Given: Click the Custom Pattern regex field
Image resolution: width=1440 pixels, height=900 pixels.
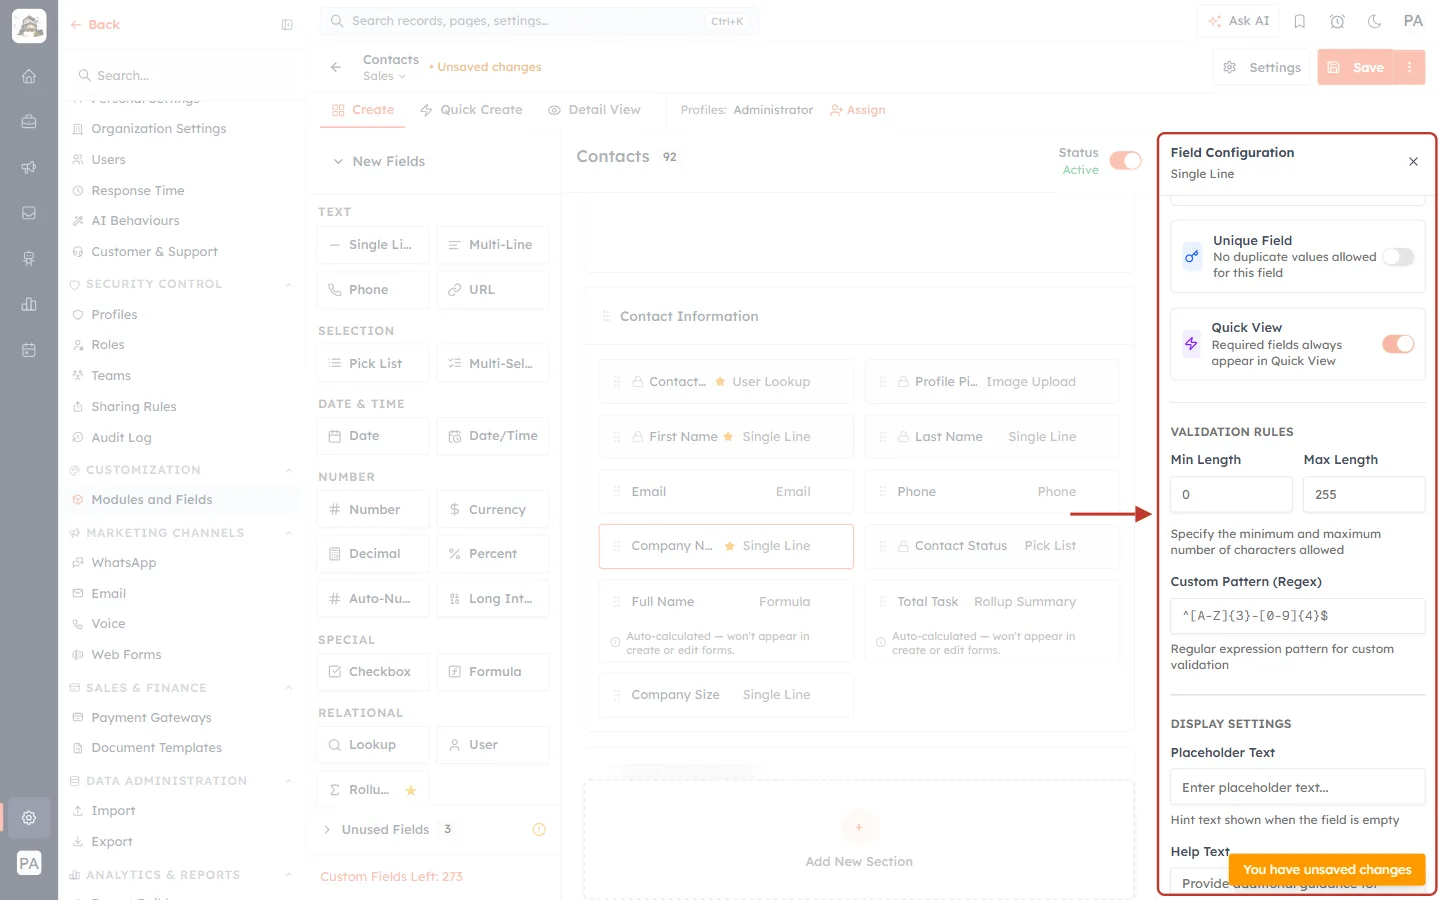Looking at the screenshot, I should pos(1298,616).
